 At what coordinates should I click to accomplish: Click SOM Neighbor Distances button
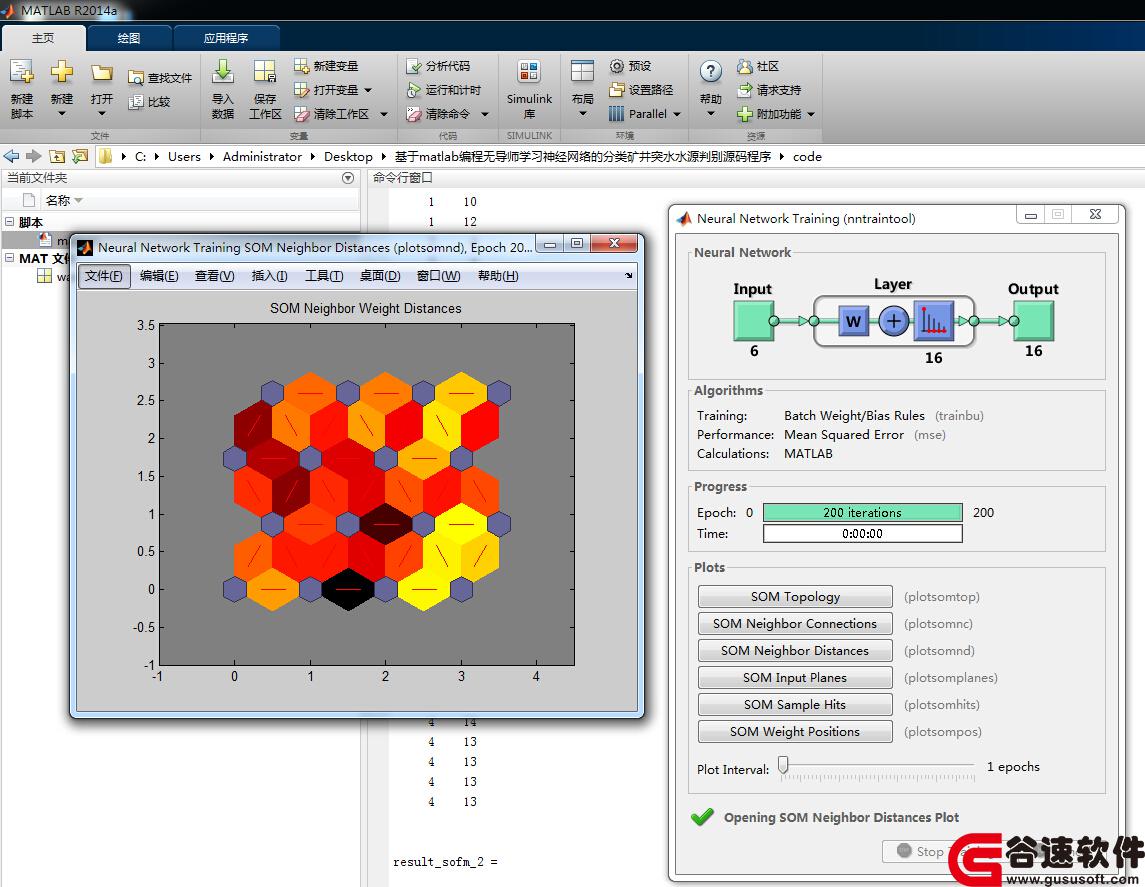(x=795, y=650)
